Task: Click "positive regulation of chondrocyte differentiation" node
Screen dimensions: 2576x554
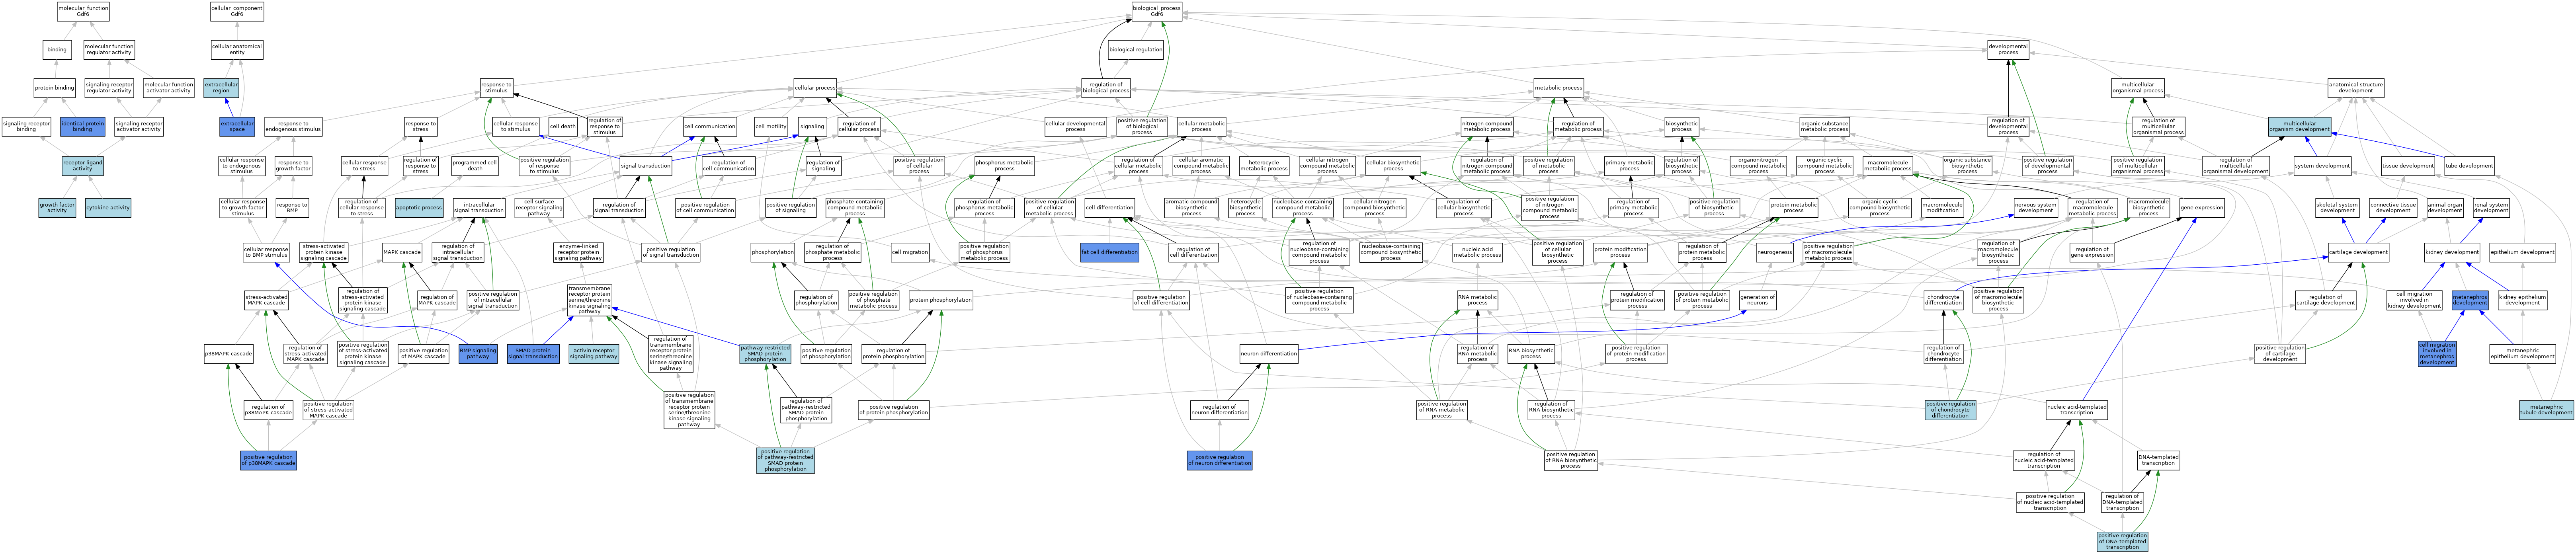Action: (x=1950, y=409)
